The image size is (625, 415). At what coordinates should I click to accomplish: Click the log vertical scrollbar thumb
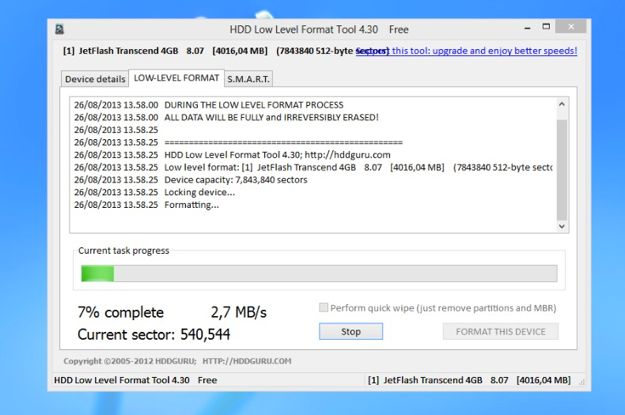(562, 170)
